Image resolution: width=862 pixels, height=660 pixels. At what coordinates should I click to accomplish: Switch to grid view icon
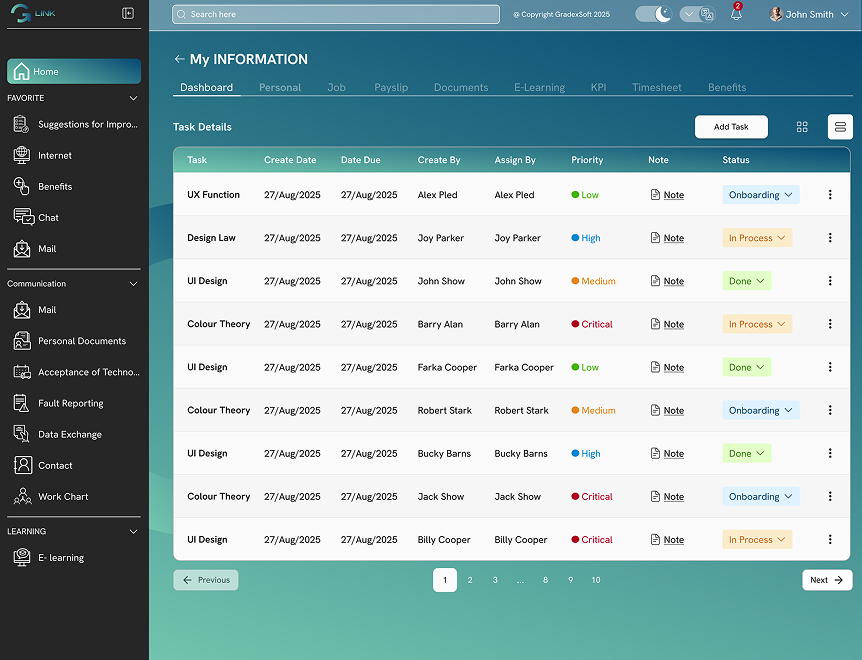tap(802, 127)
